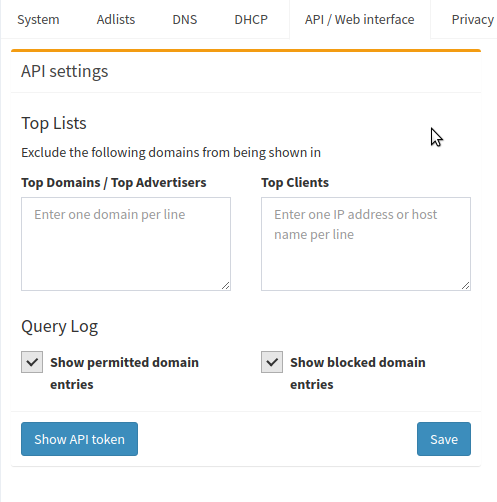497x502 pixels.
Task: Click the 'Show blocked domain entries' label
Action: (358, 373)
